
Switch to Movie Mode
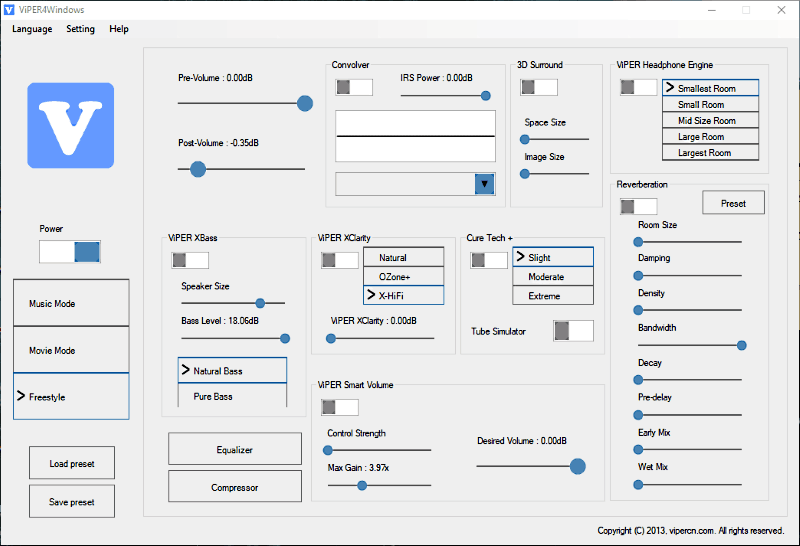[71, 350]
